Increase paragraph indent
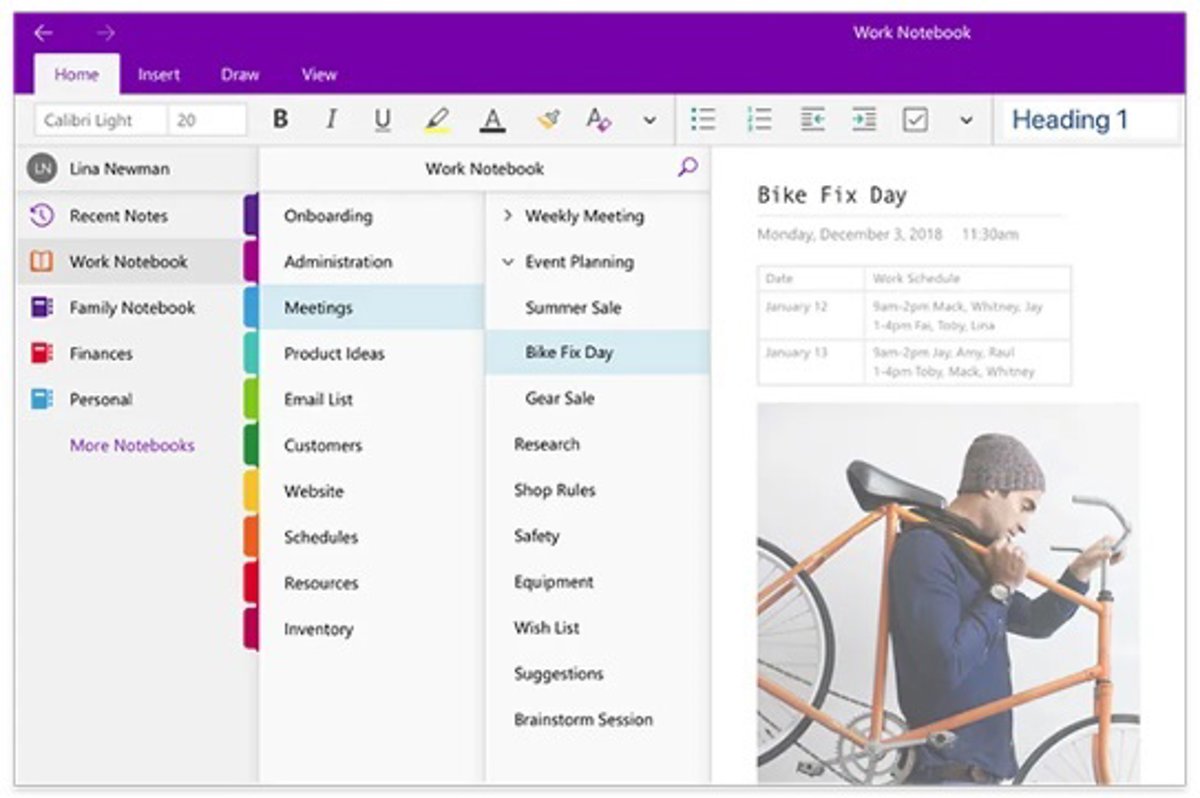 click(863, 120)
